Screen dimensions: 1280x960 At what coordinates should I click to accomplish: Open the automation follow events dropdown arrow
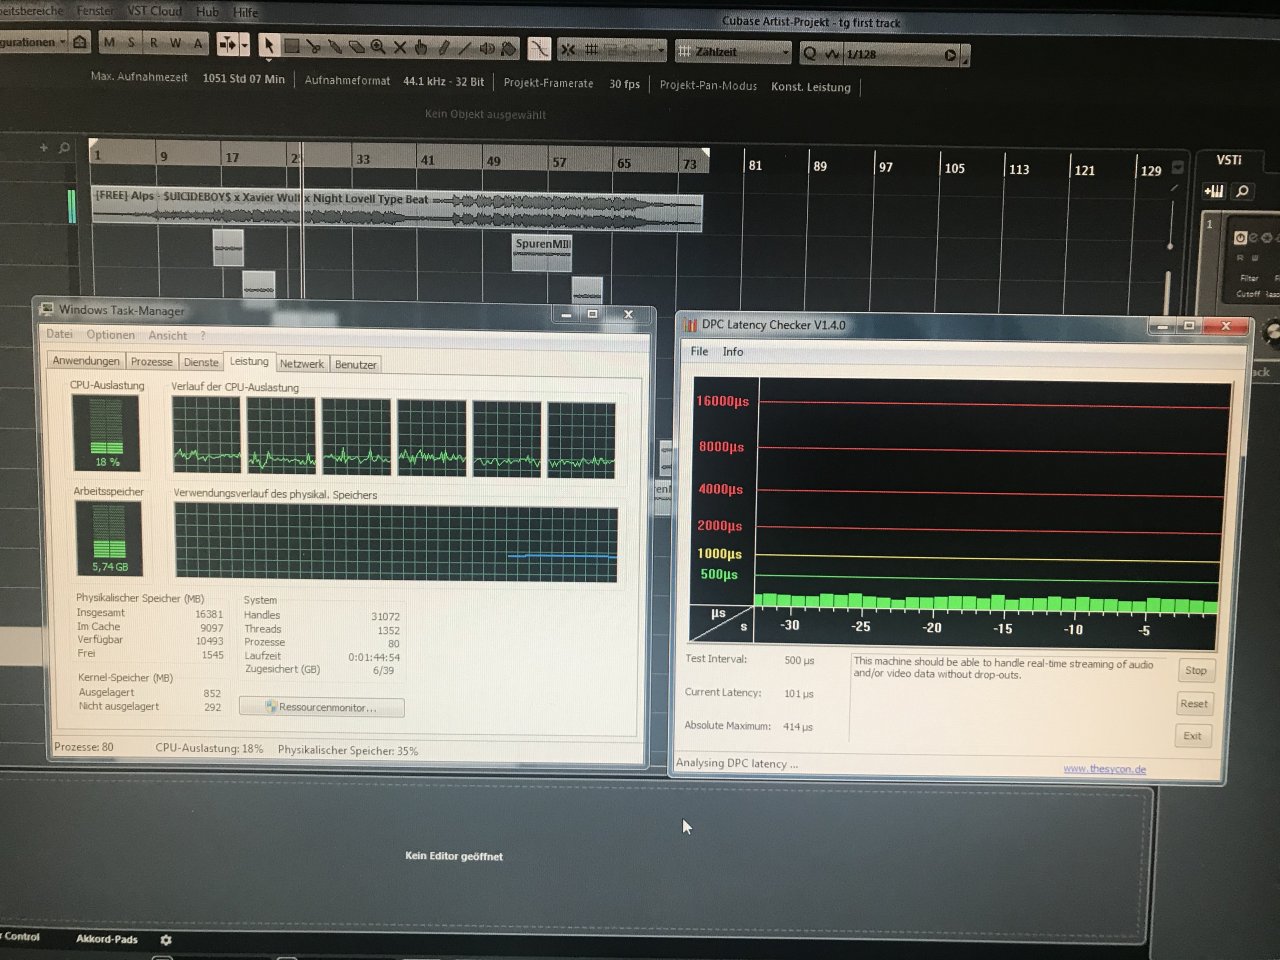(244, 45)
